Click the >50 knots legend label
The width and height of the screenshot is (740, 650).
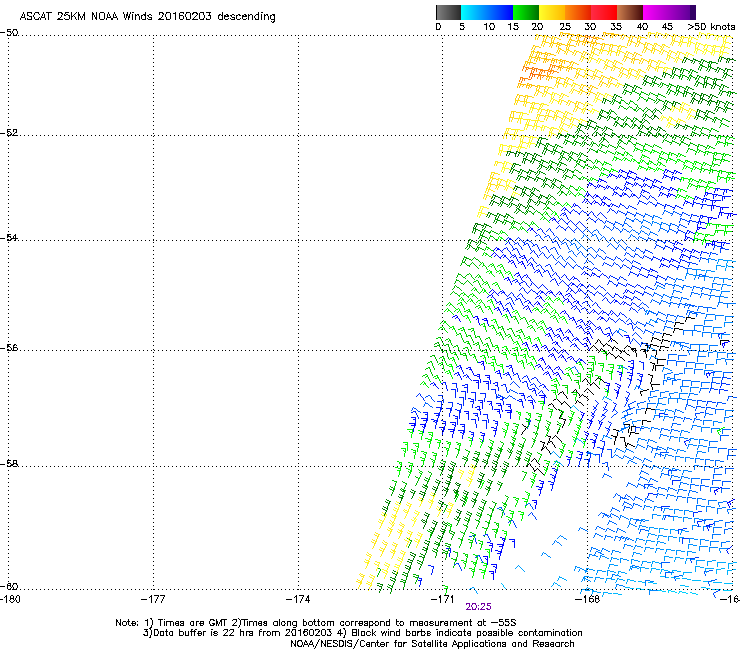click(711, 27)
